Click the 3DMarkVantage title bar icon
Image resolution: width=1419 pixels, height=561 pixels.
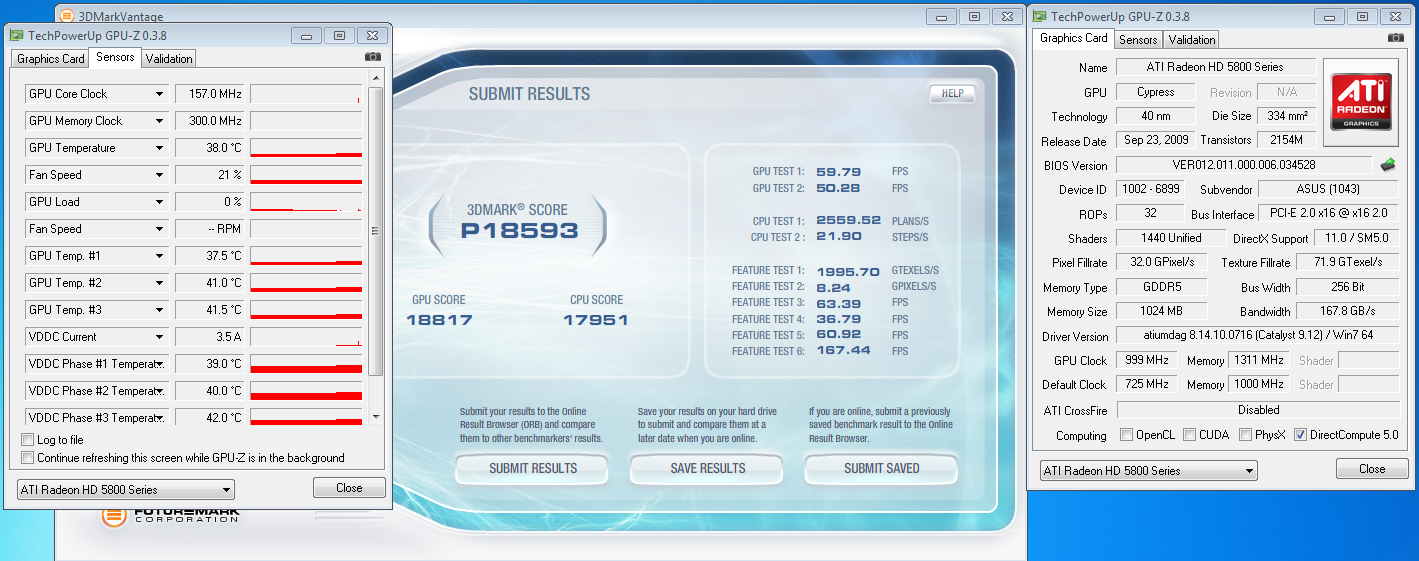(x=67, y=16)
